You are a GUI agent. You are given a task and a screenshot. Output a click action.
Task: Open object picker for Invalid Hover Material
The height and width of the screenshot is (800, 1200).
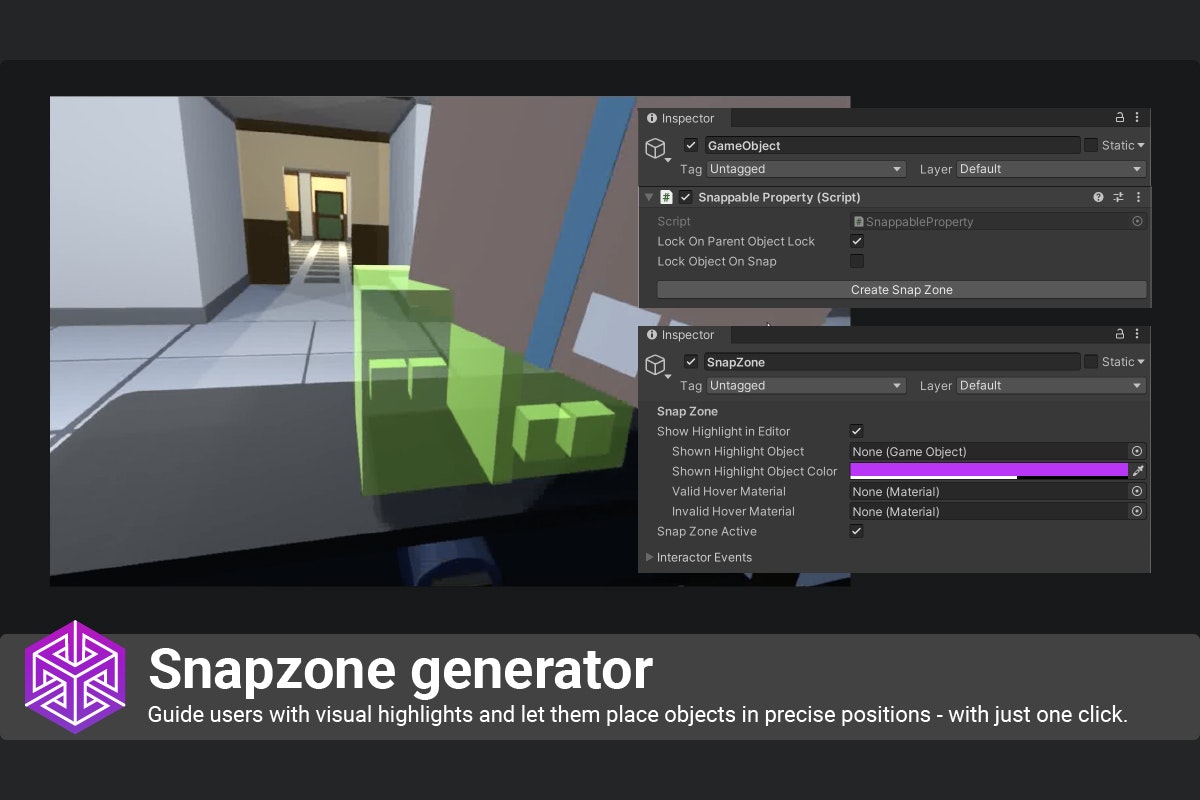tap(1137, 511)
